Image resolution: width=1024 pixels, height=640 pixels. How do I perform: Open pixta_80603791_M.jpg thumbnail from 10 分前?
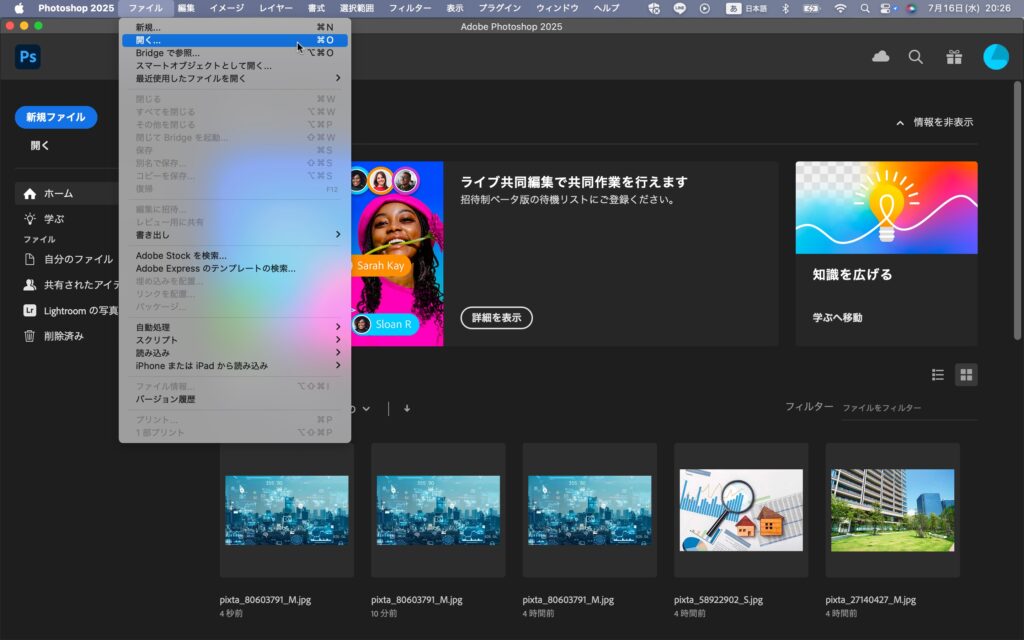coord(438,510)
